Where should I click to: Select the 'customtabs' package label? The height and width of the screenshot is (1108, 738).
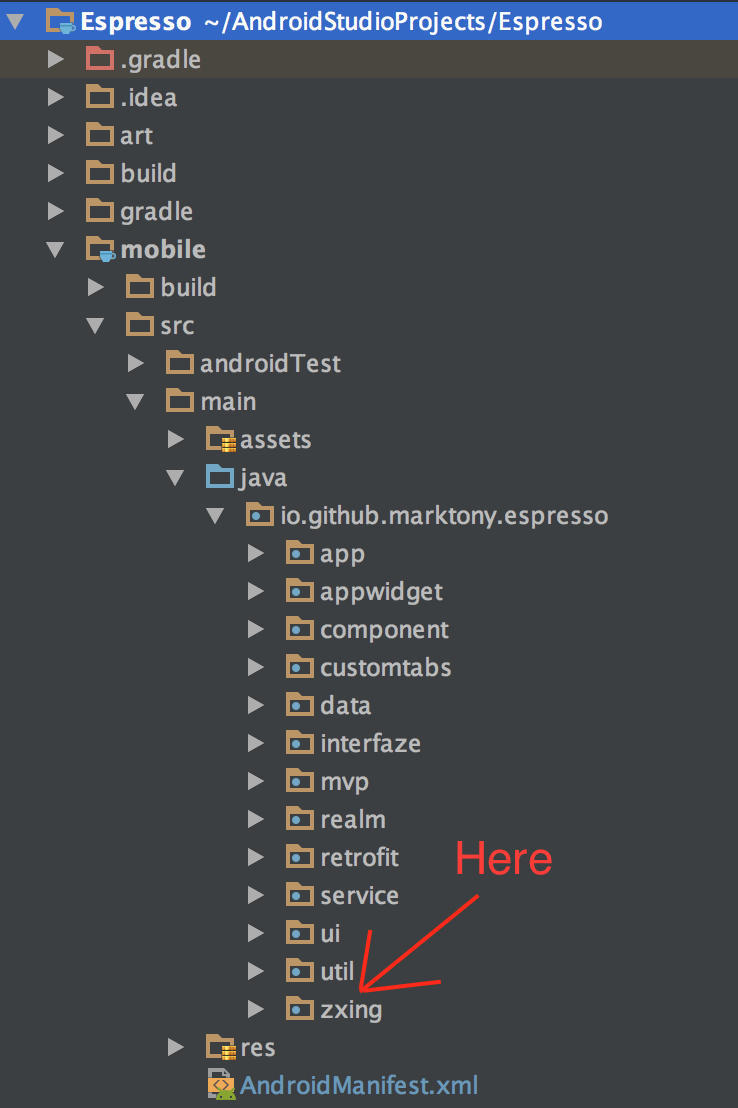385,667
